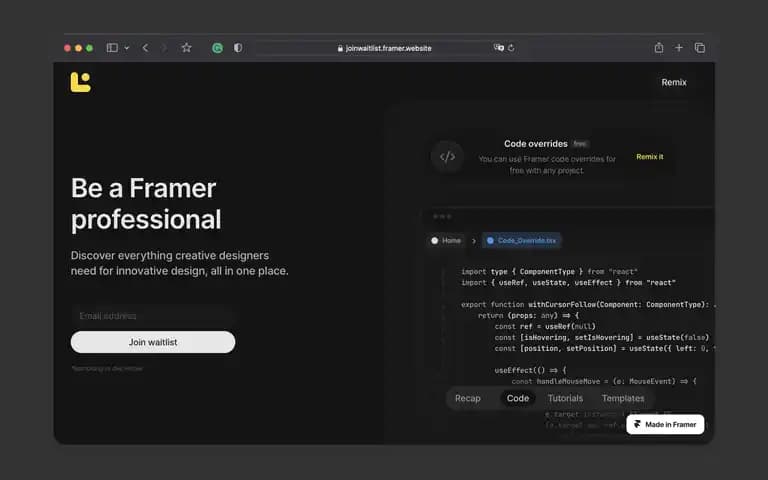Switch to the Code tab
Screen dimensions: 768x480
coord(518,398)
